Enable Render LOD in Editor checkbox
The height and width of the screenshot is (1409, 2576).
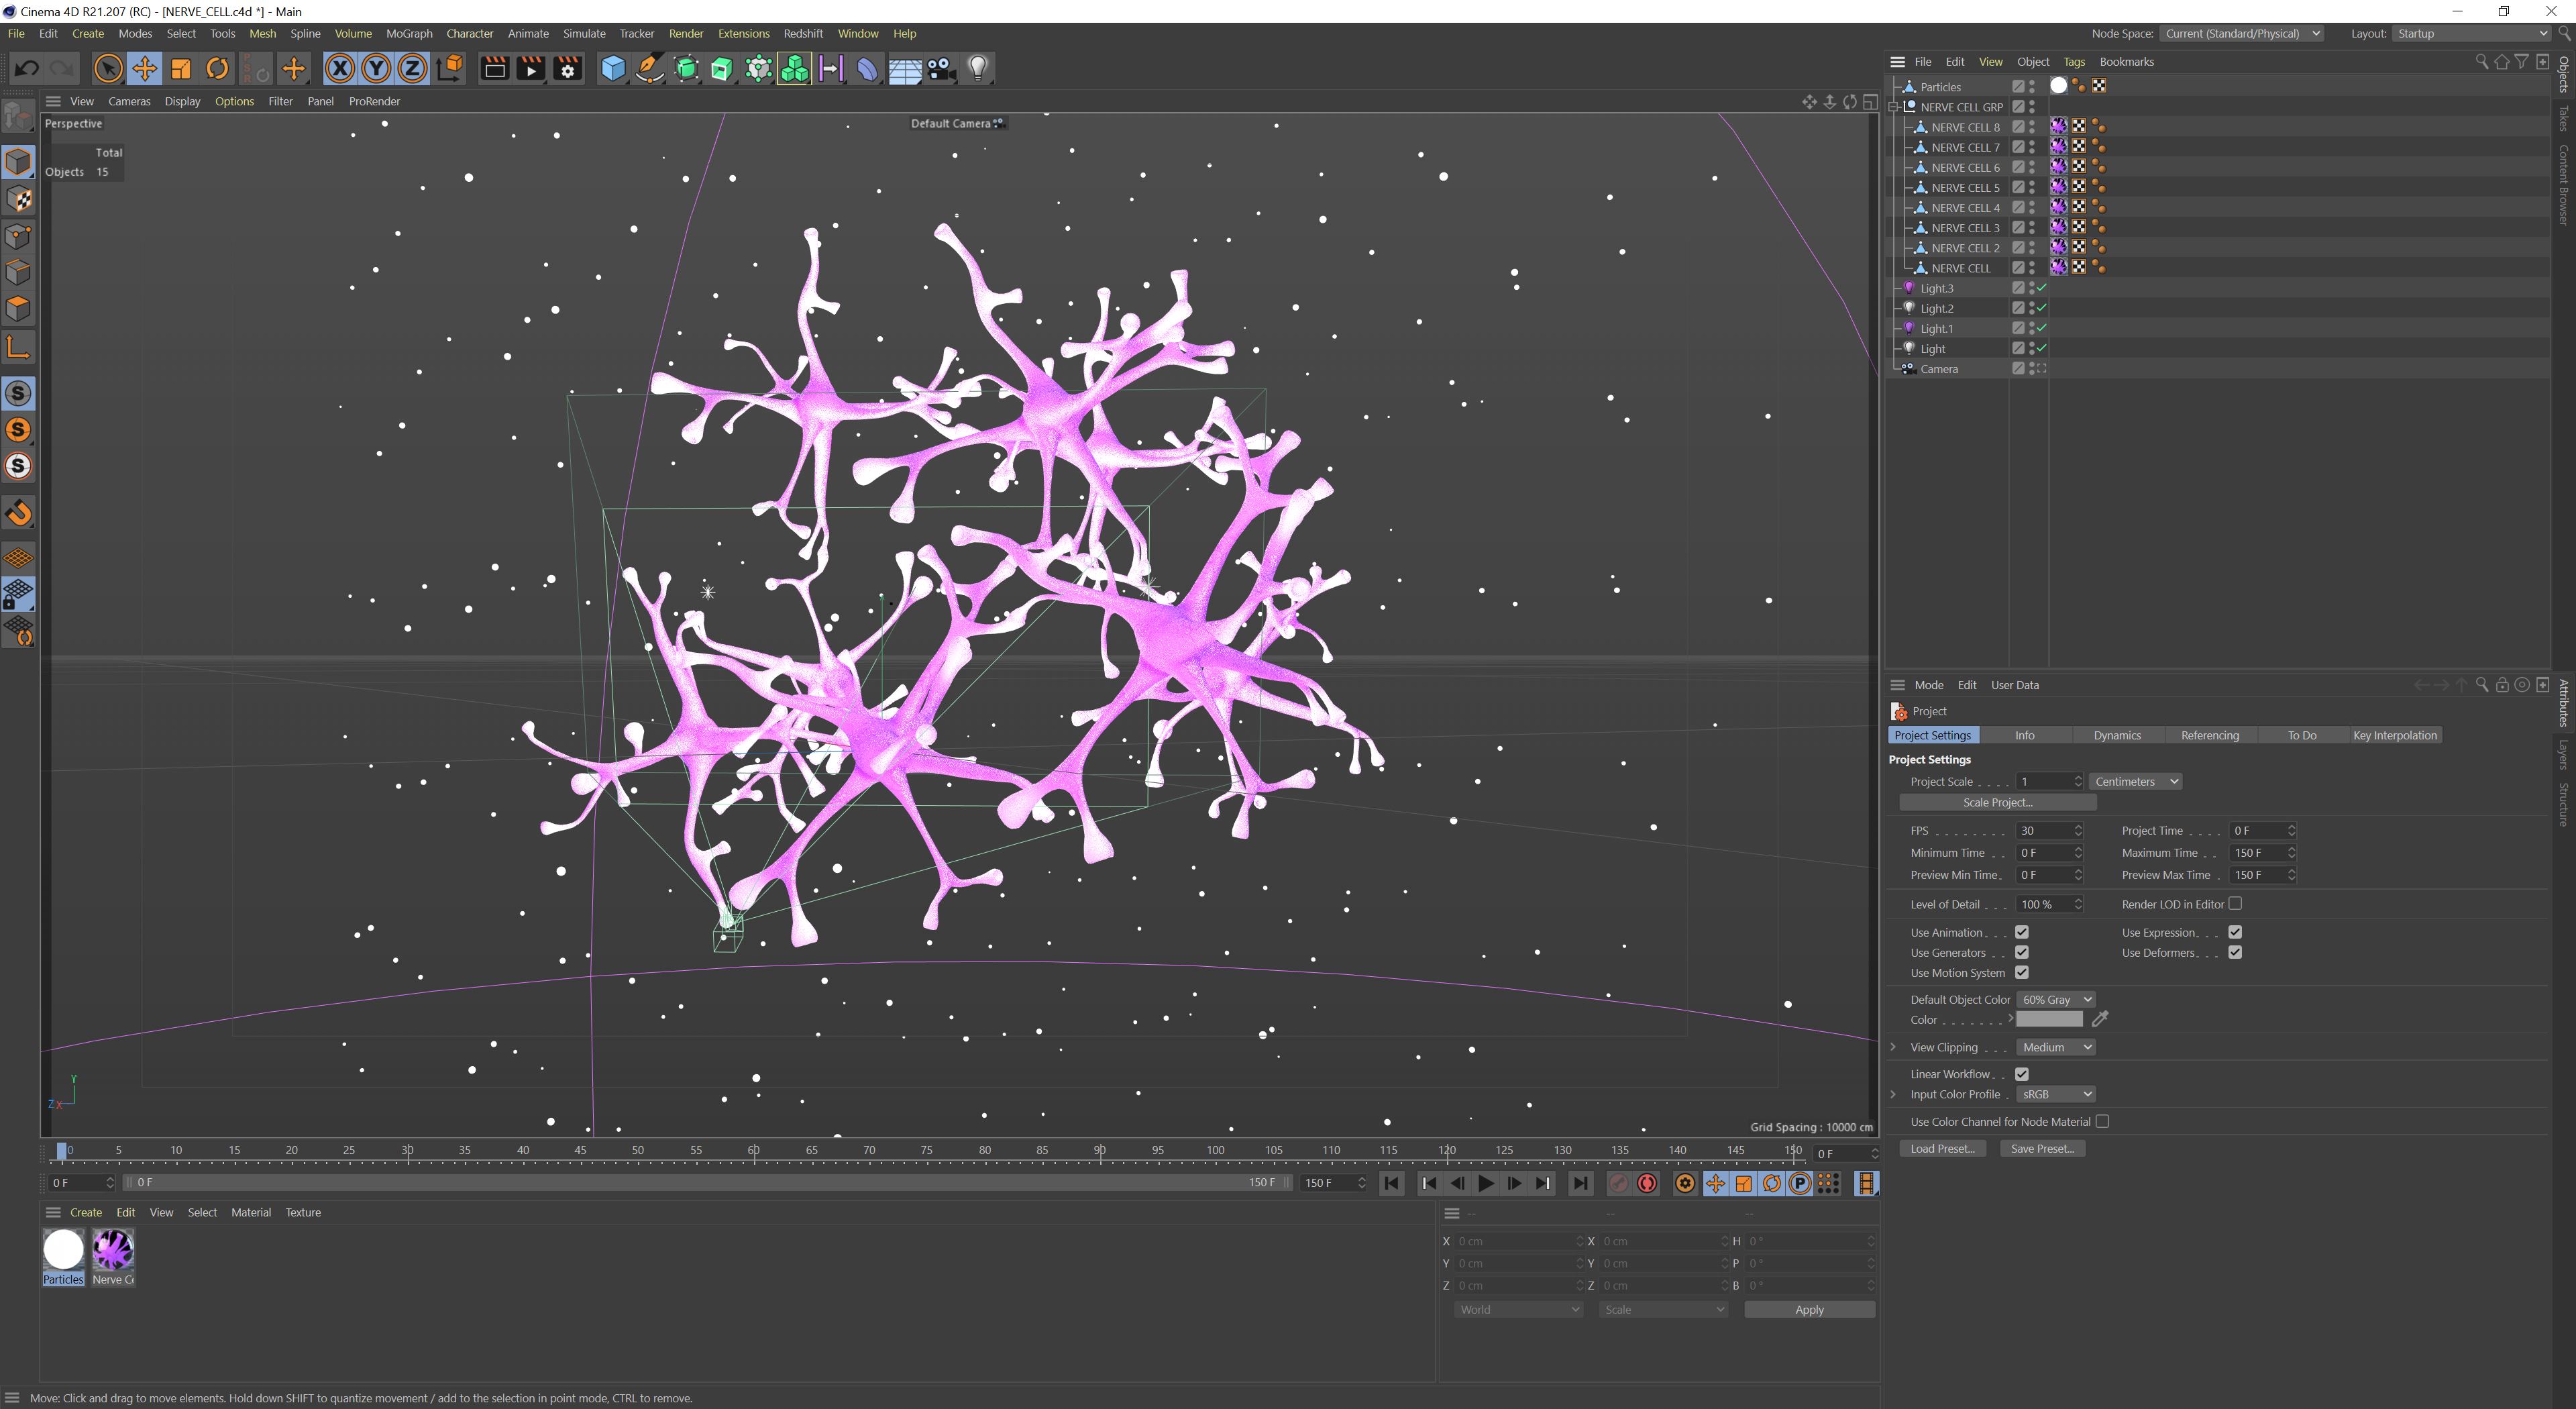pyautogui.click(x=2235, y=904)
